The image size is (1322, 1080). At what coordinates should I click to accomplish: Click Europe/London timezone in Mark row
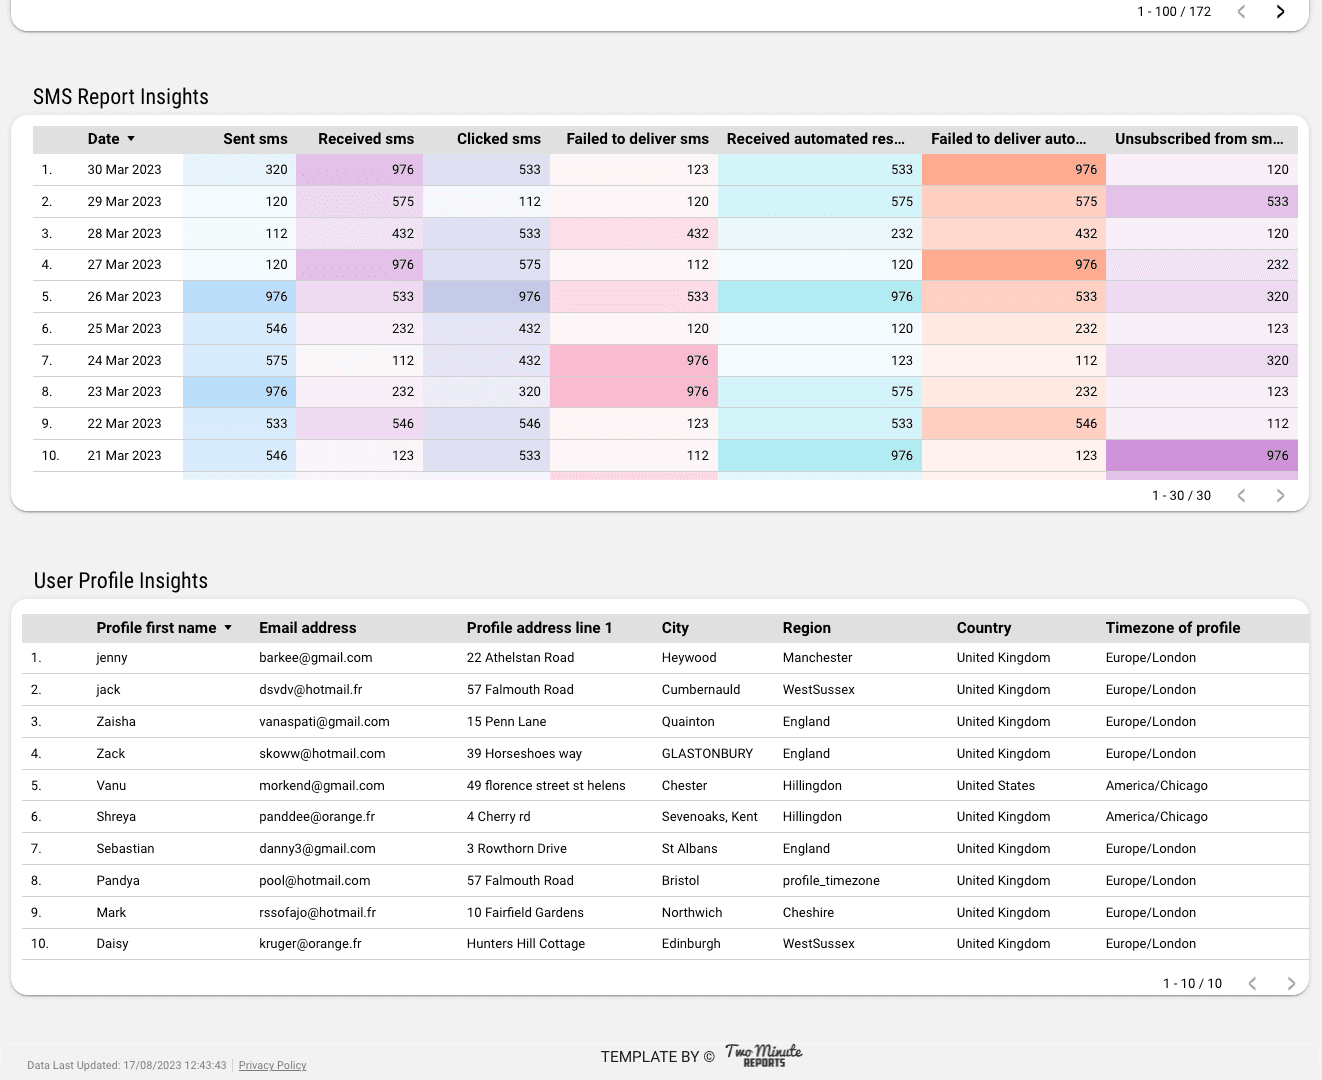point(1150,913)
